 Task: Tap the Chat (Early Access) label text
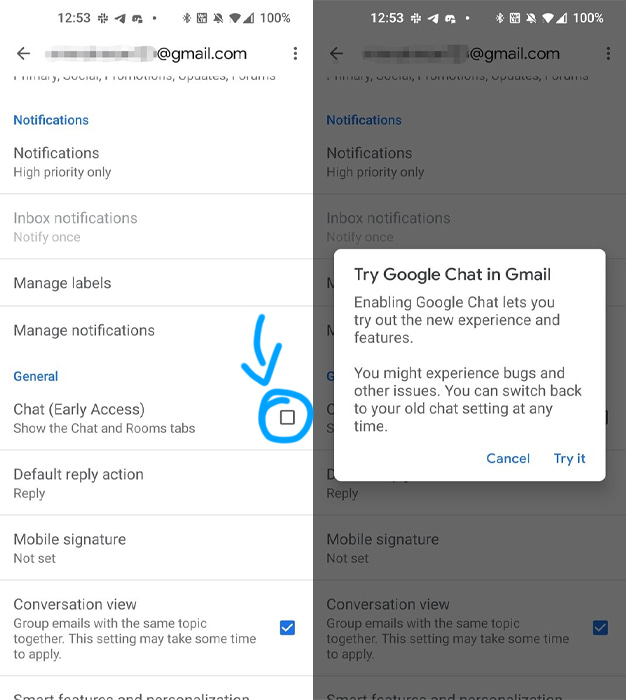click(79, 409)
